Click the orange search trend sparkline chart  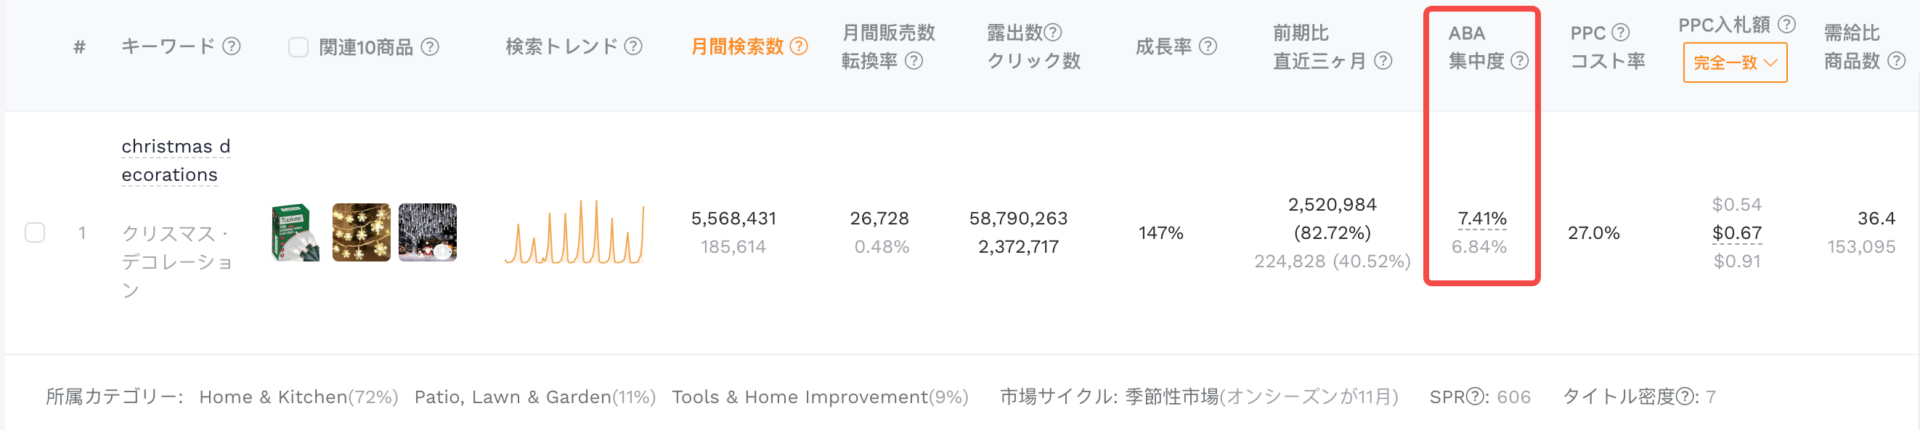[574, 233]
